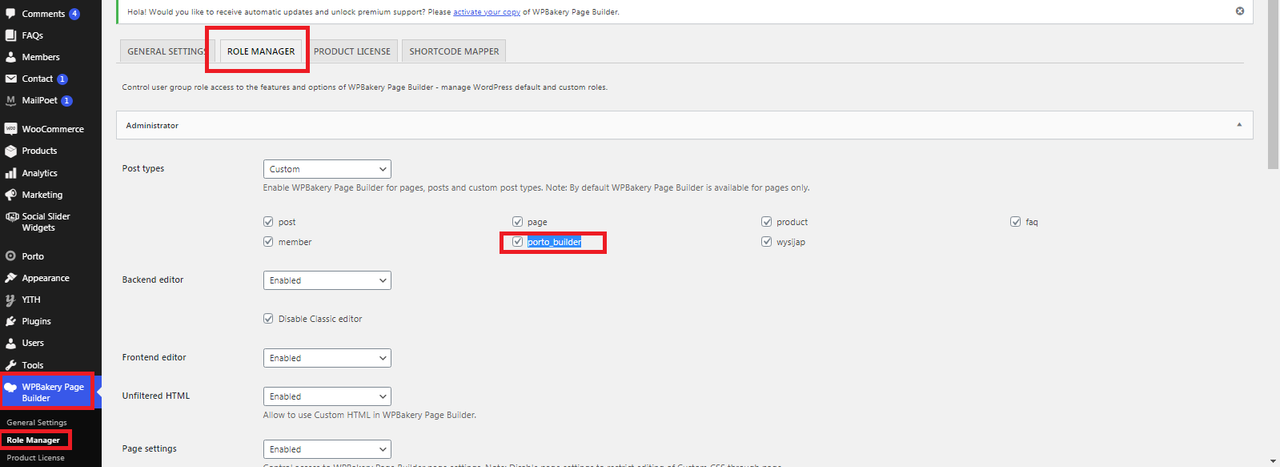
Task: Open Products via its sidebar icon
Action: pyautogui.click(x=11, y=151)
